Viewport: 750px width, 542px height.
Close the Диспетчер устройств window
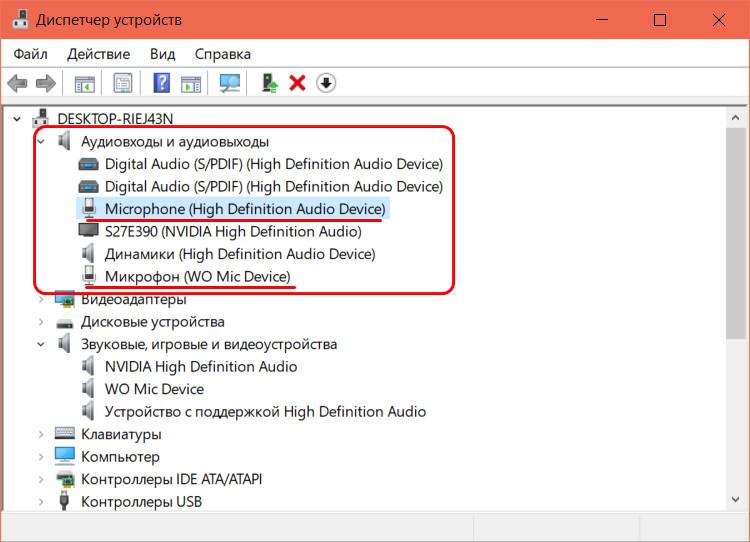tap(719, 20)
